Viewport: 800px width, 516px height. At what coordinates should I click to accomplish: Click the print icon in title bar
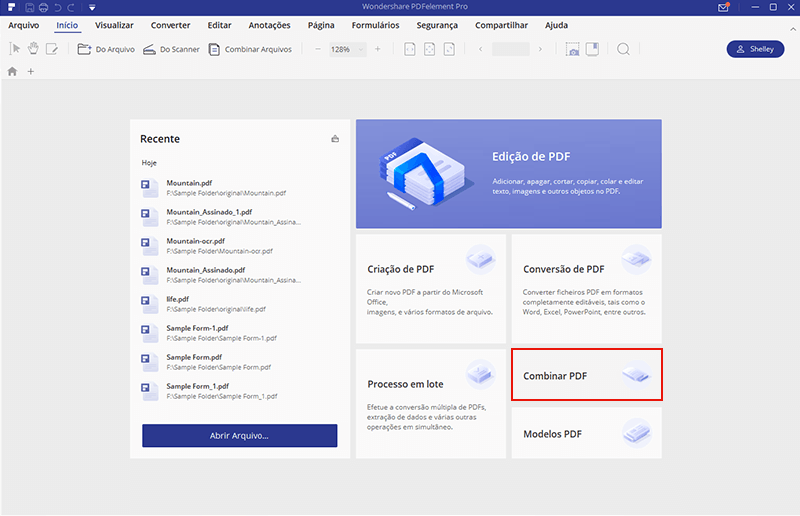pos(43,8)
